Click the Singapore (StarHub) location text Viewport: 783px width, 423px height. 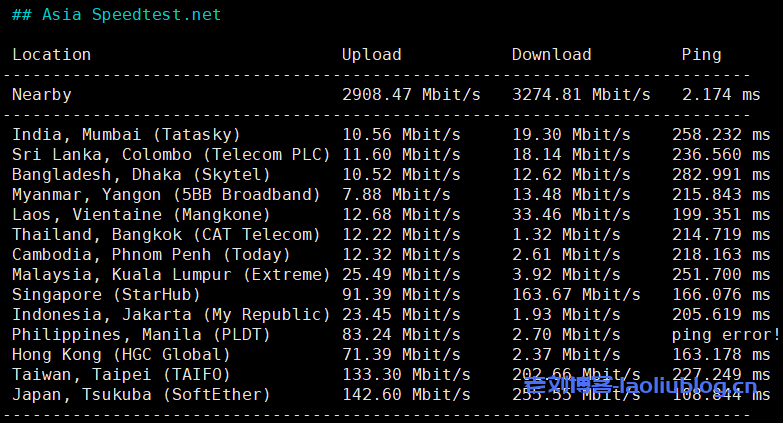tap(106, 295)
